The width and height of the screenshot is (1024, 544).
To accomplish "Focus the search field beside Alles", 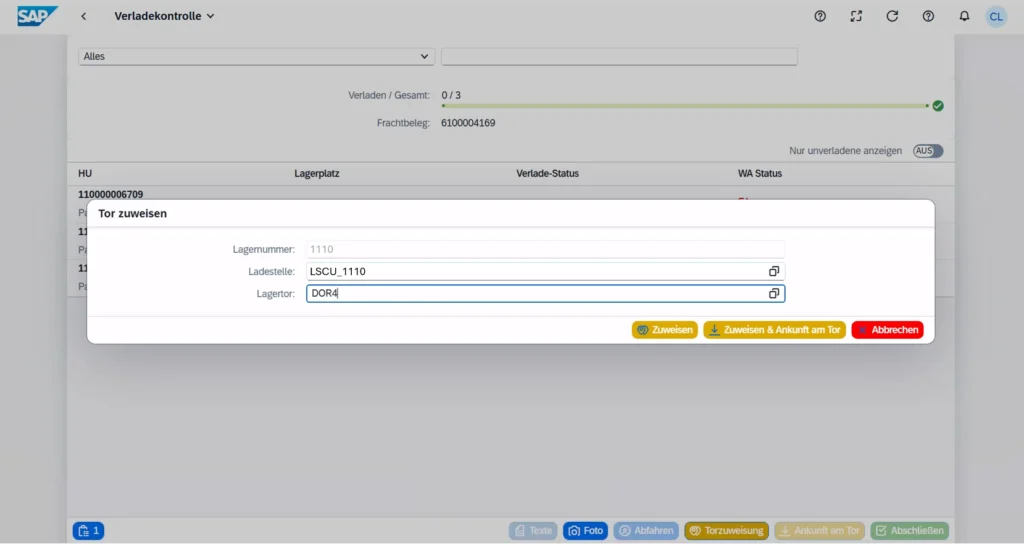I will coord(619,56).
